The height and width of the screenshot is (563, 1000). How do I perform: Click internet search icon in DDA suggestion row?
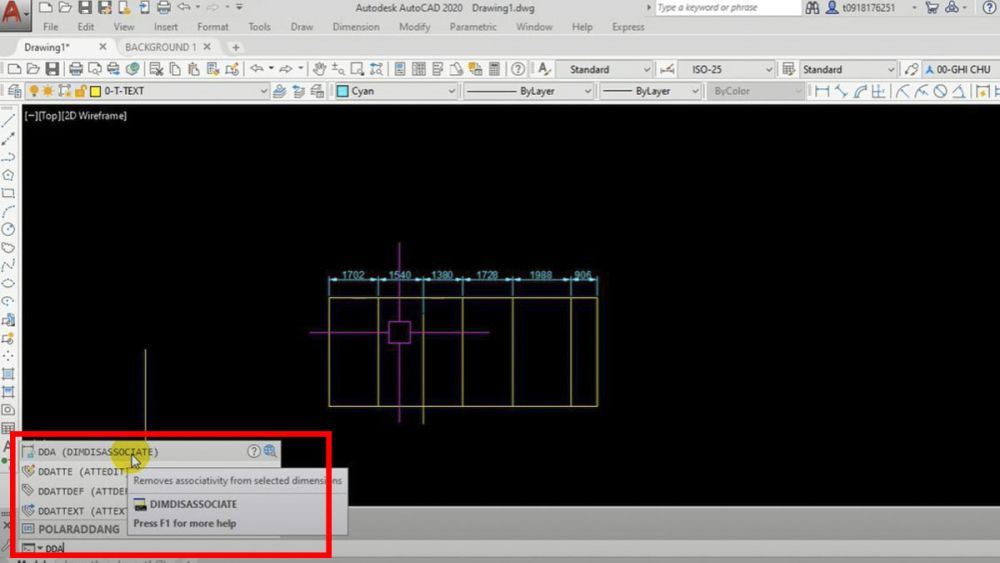[270, 451]
